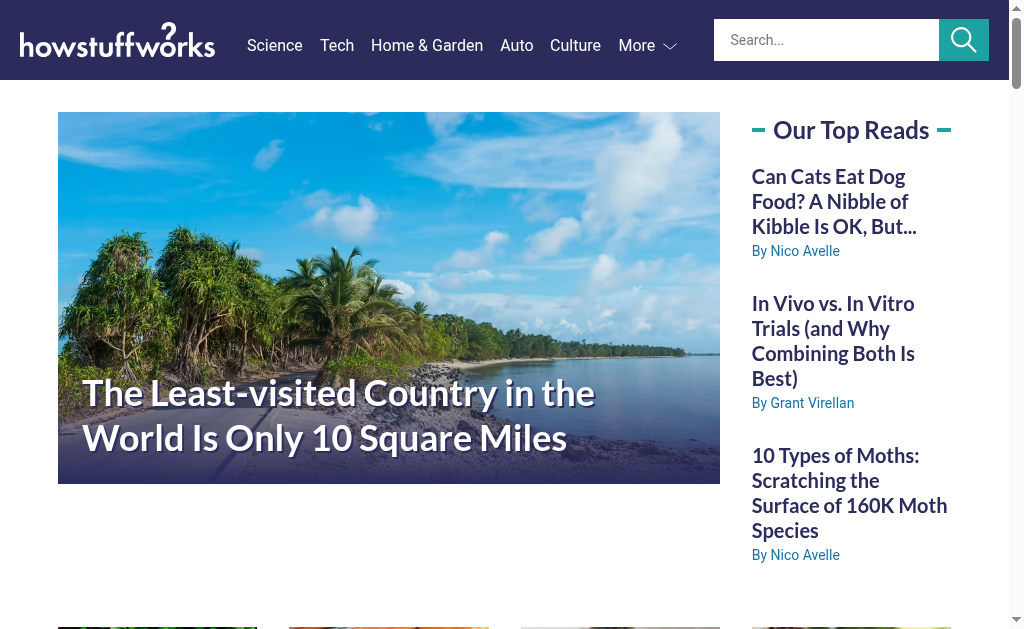Open The Least-visited Country headline link
Image resolution: width=1024 pixels, height=629 pixels.
pos(338,415)
